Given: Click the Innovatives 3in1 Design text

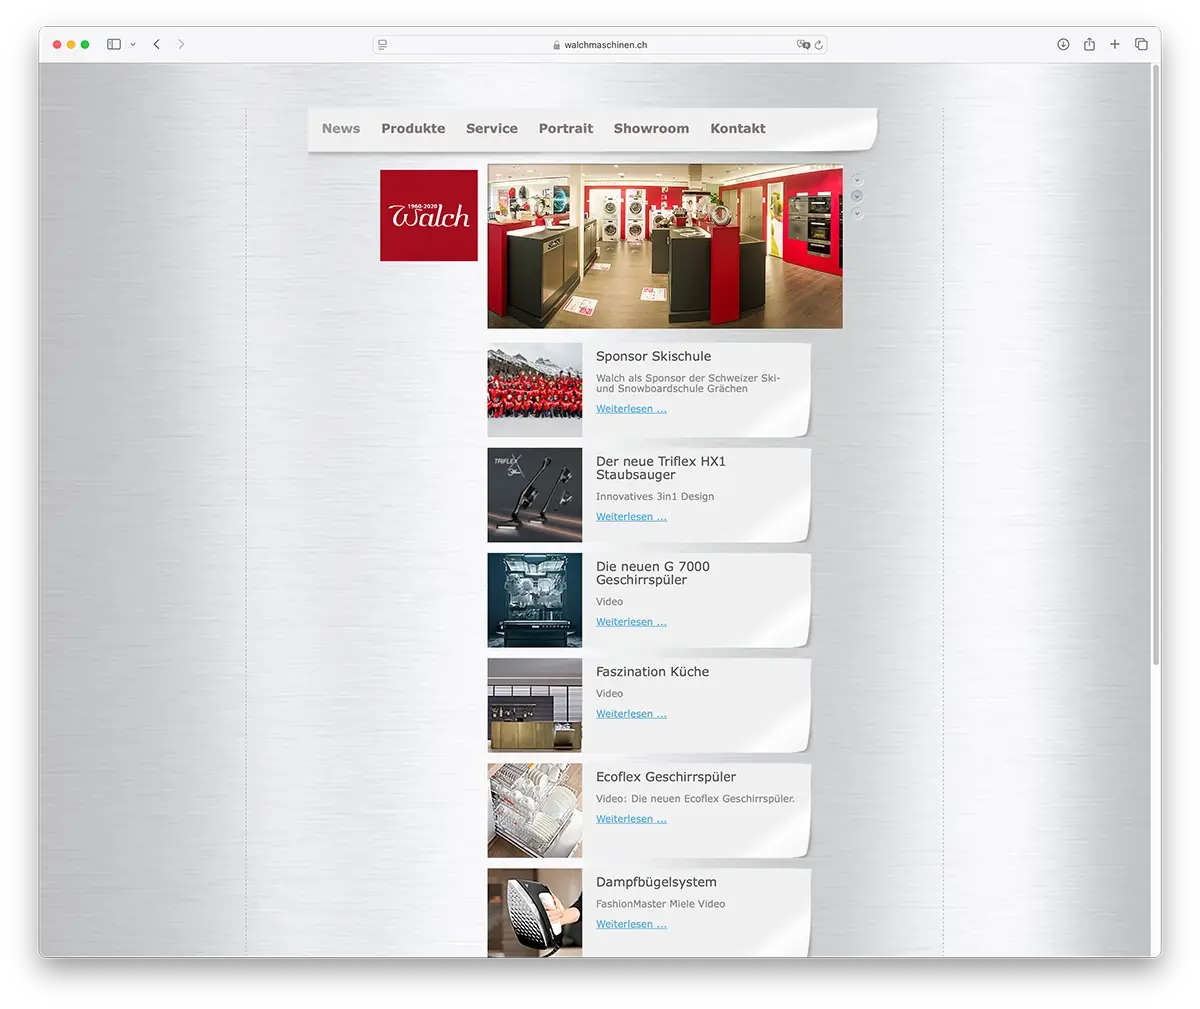Looking at the screenshot, I should (655, 496).
